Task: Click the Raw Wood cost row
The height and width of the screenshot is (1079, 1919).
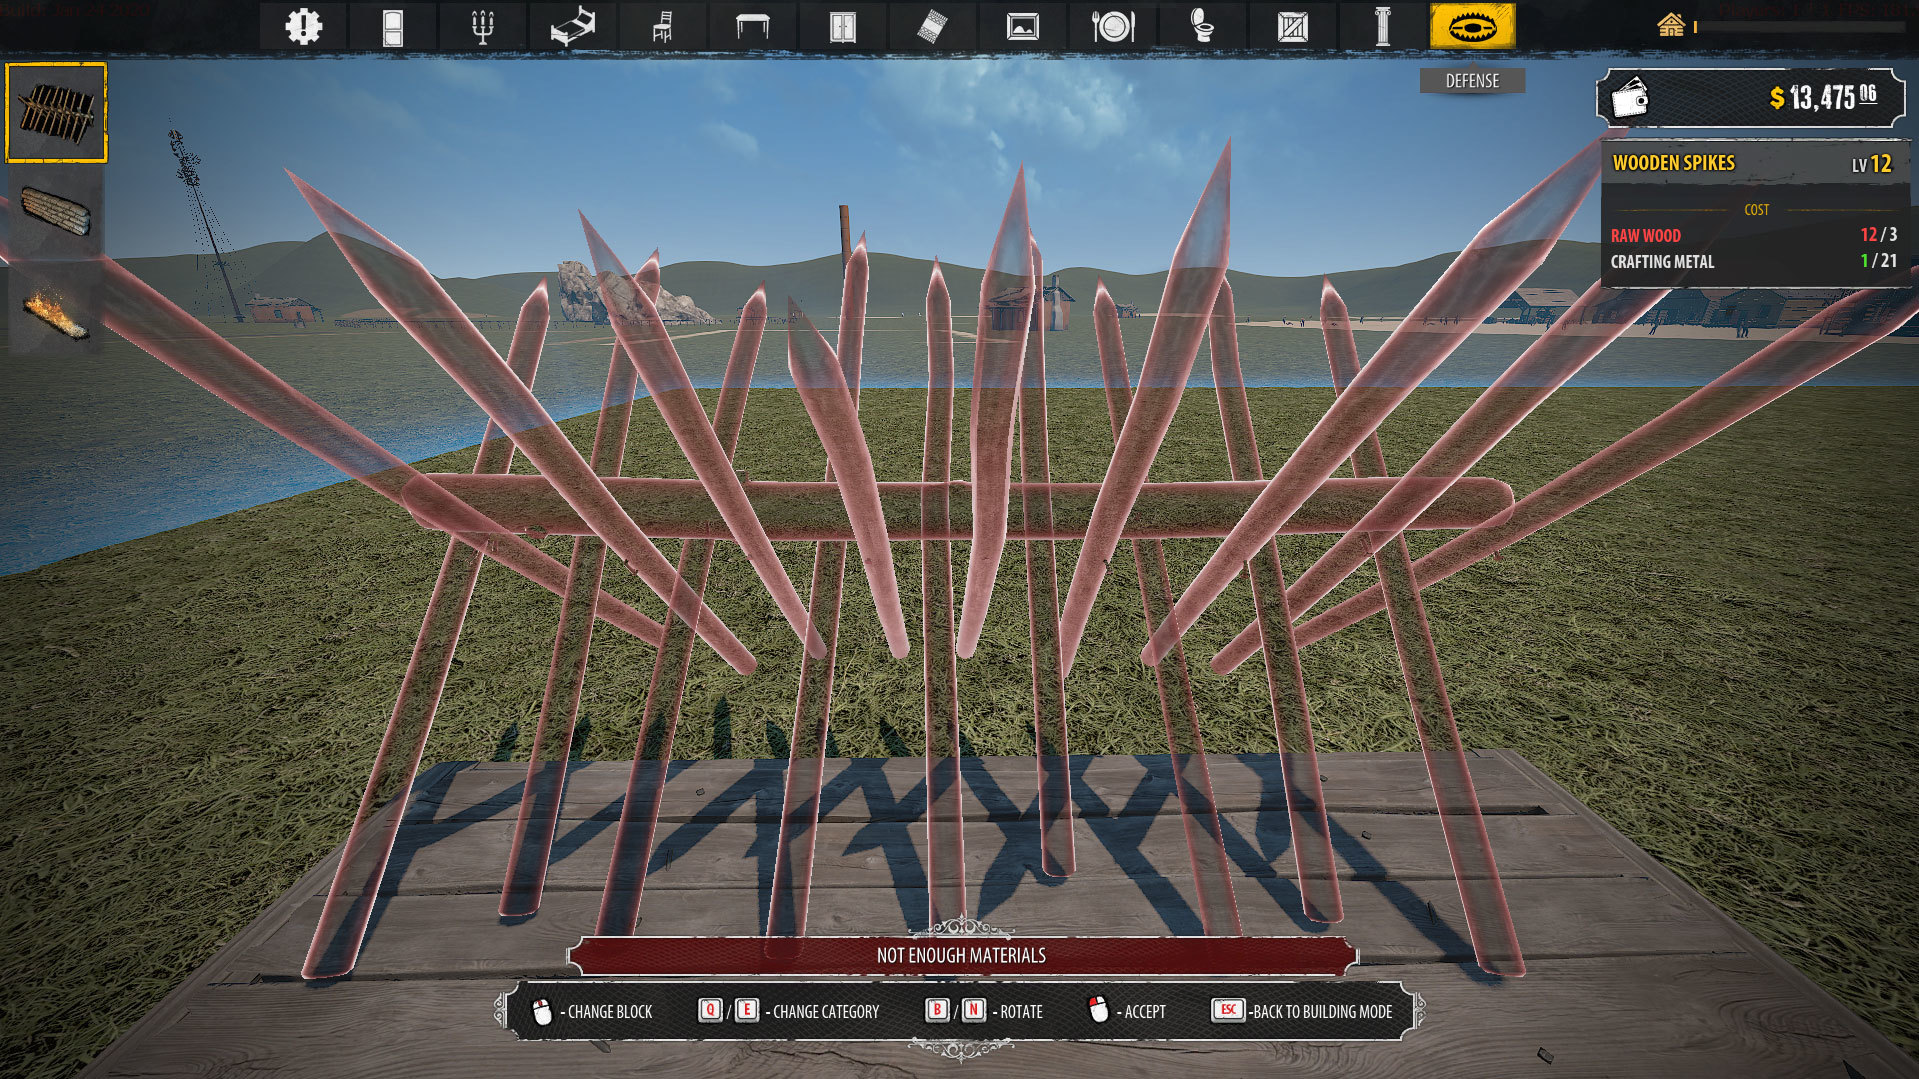Action: [1754, 235]
